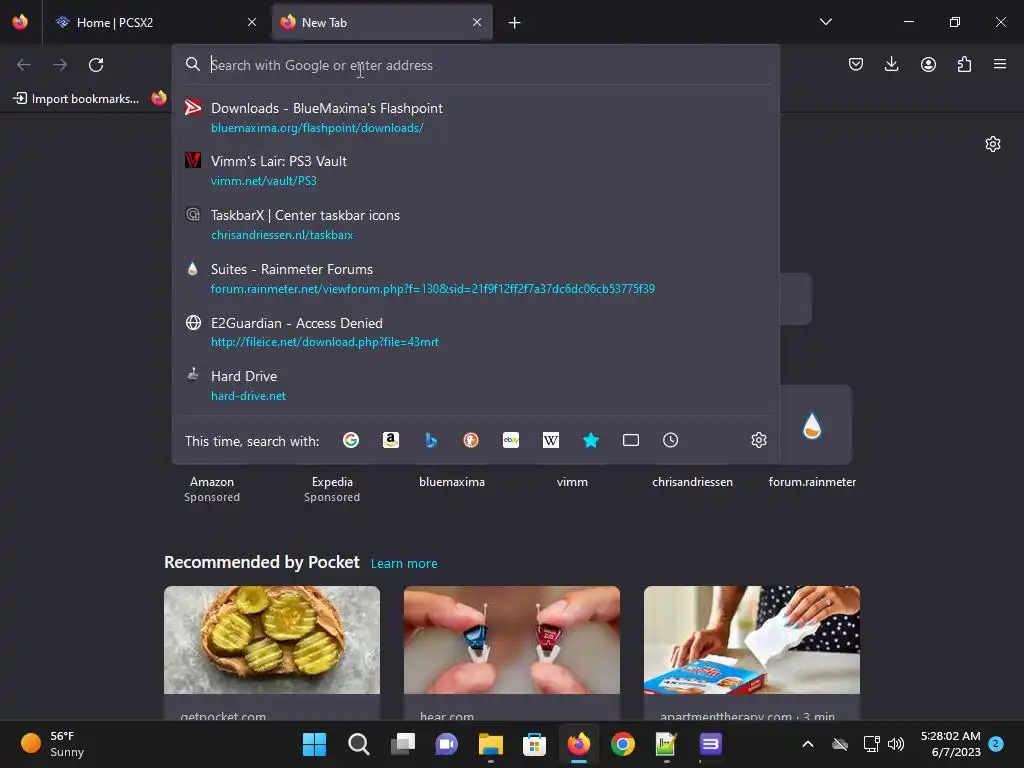
Task: Open Firefox View in tab strip
Action: coord(20,22)
